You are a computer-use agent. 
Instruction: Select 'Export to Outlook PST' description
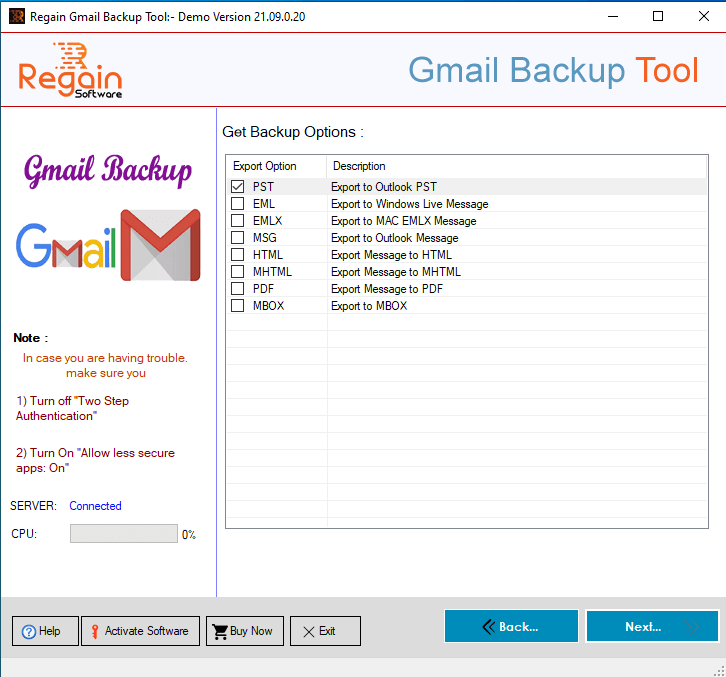[384, 187]
